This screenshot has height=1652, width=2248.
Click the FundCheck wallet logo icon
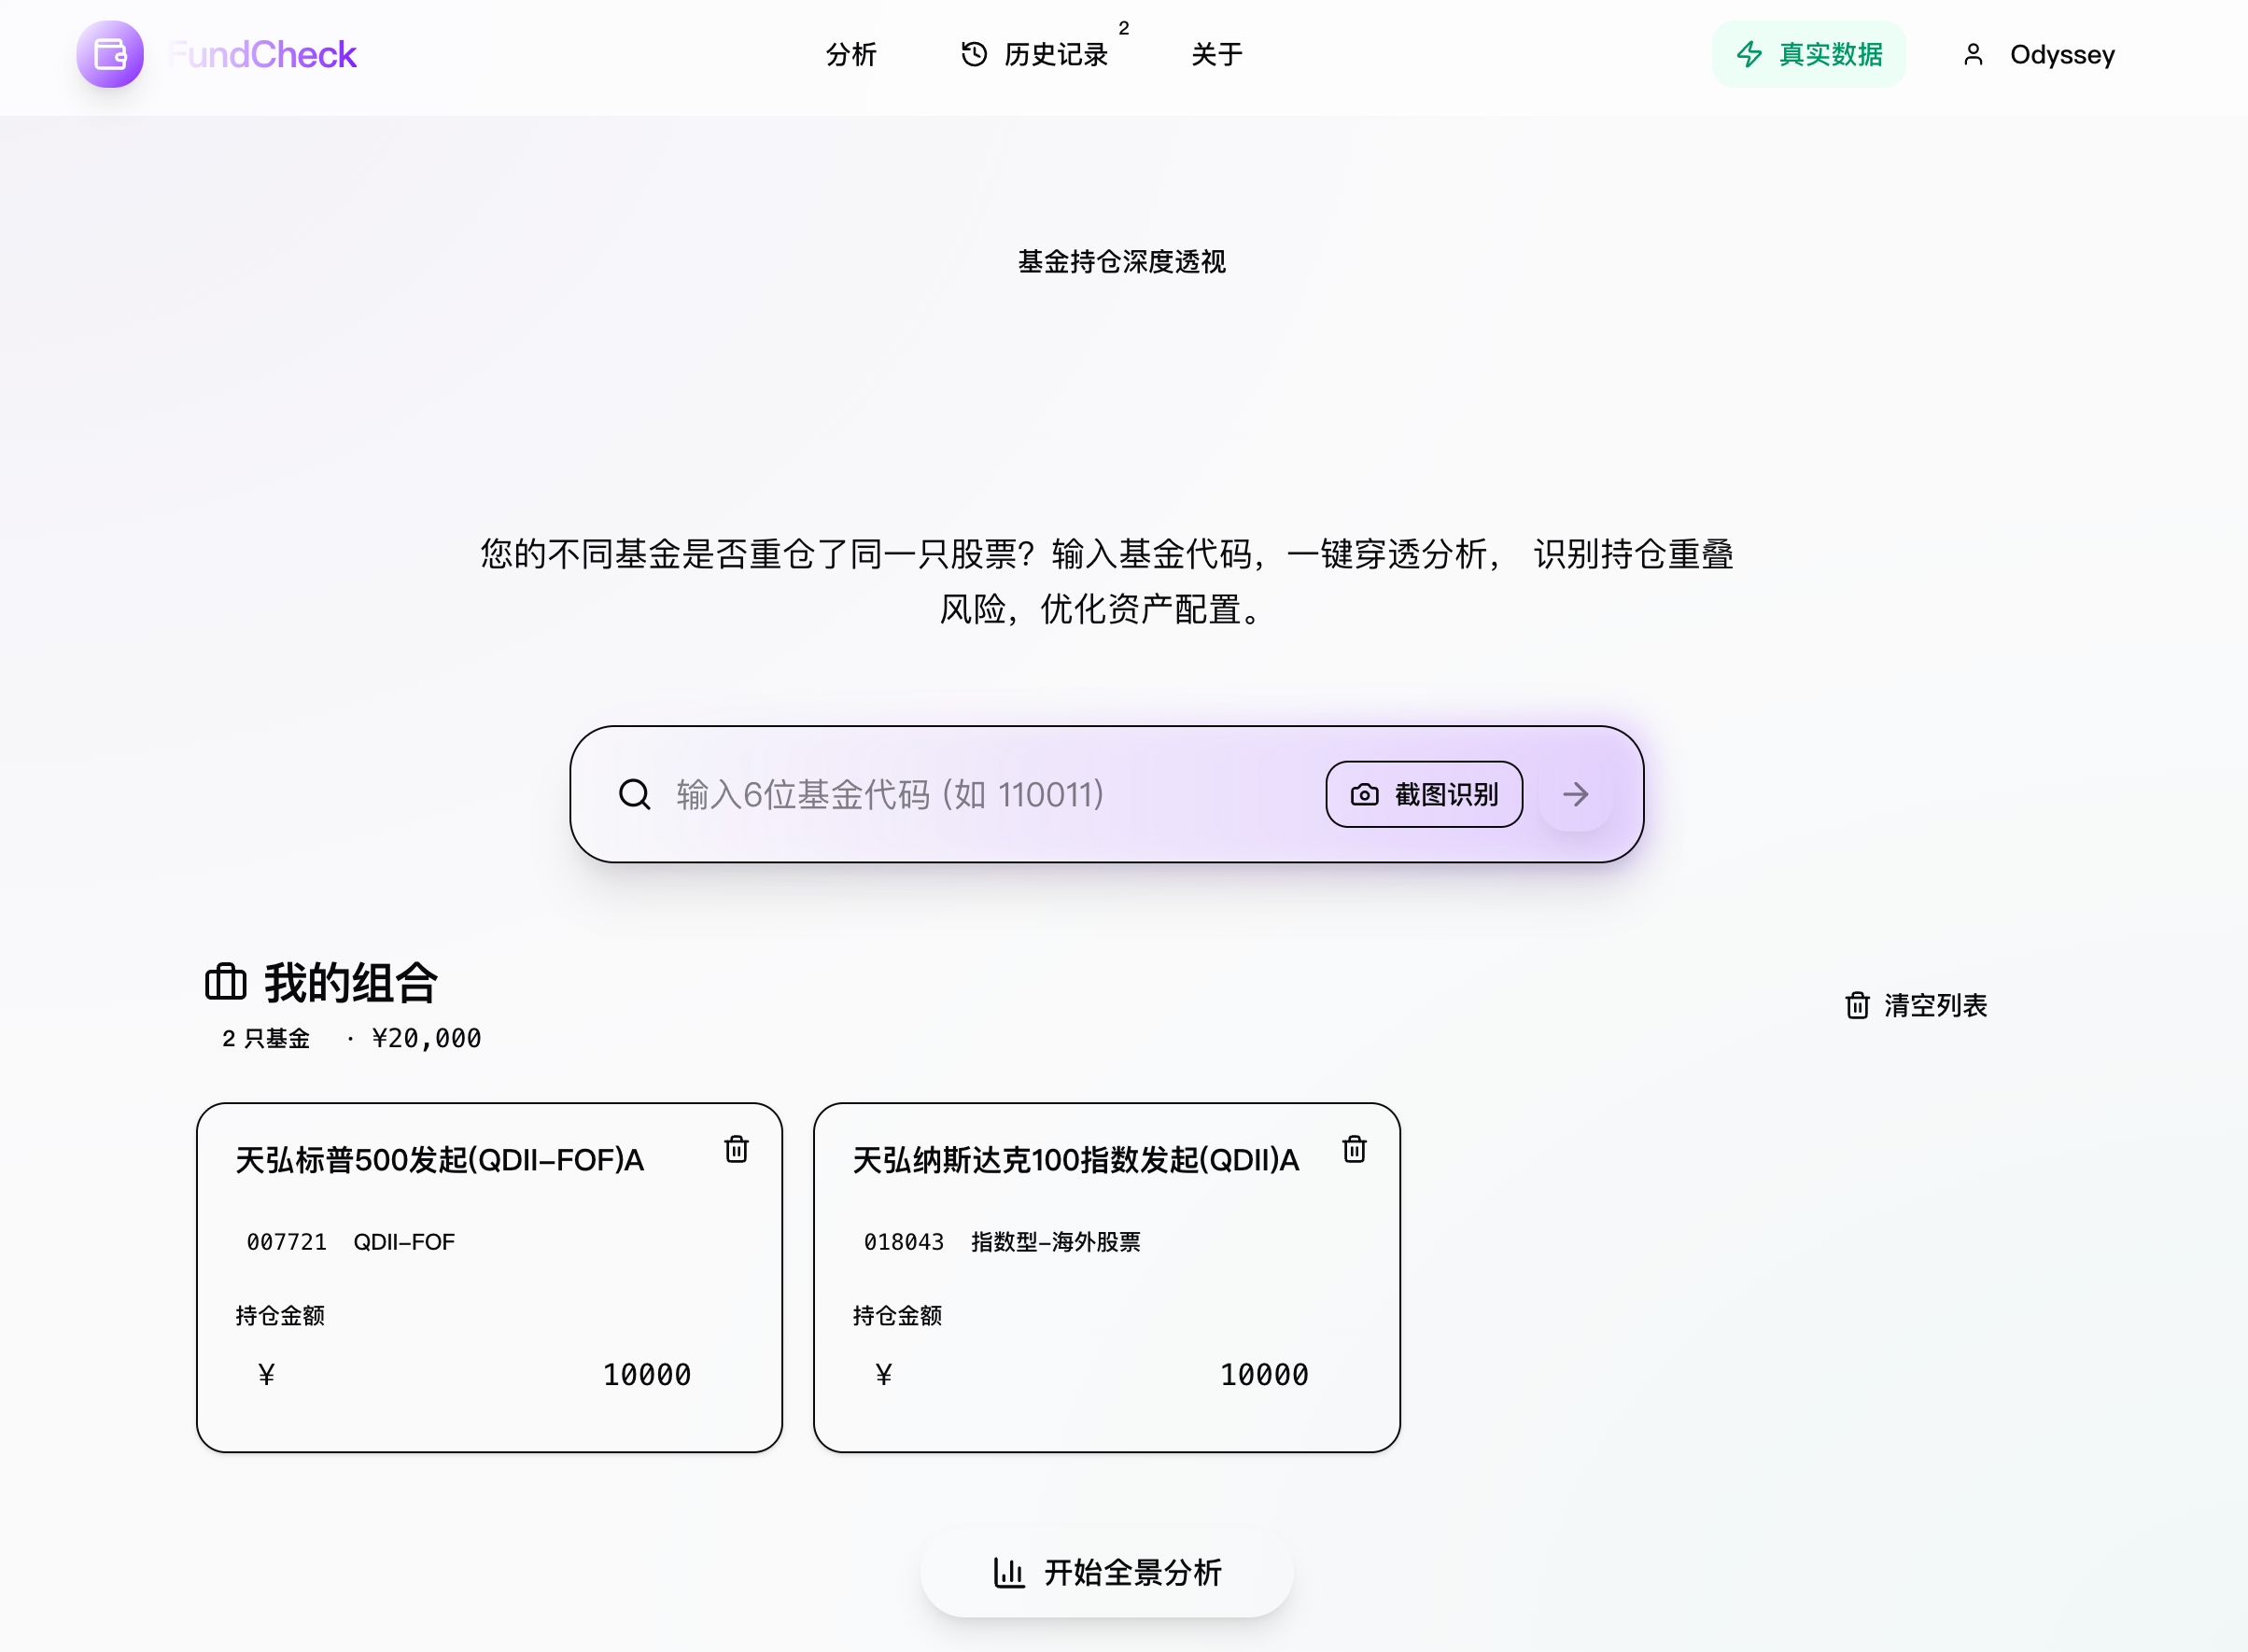click(x=110, y=55)
